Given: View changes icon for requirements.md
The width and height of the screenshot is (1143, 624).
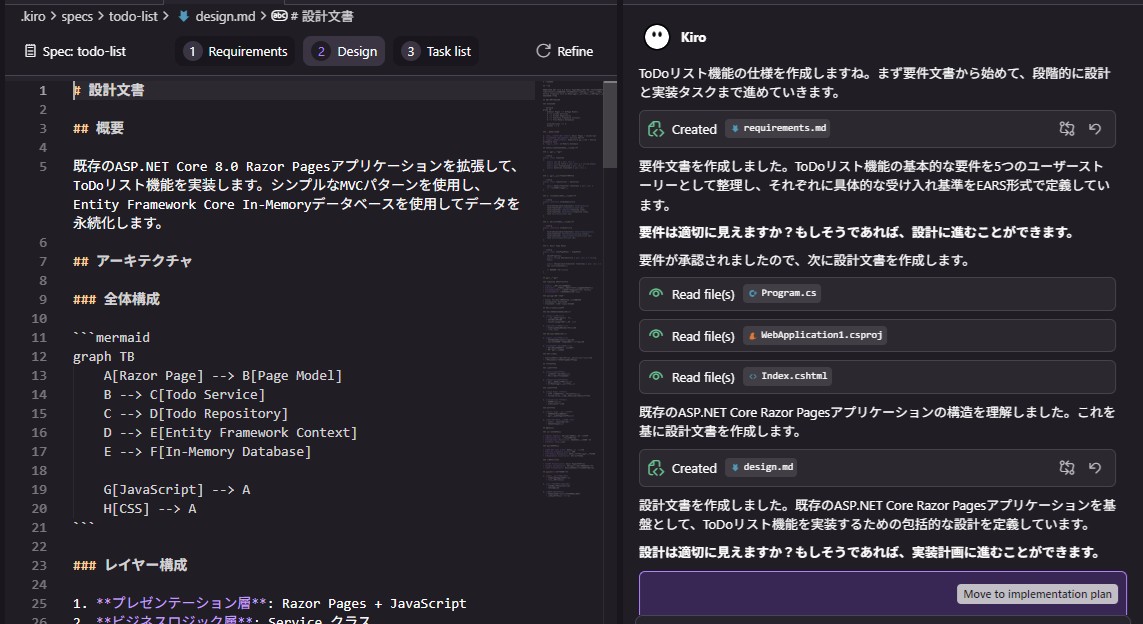Looking at the screenshot, I should 1067,129.
